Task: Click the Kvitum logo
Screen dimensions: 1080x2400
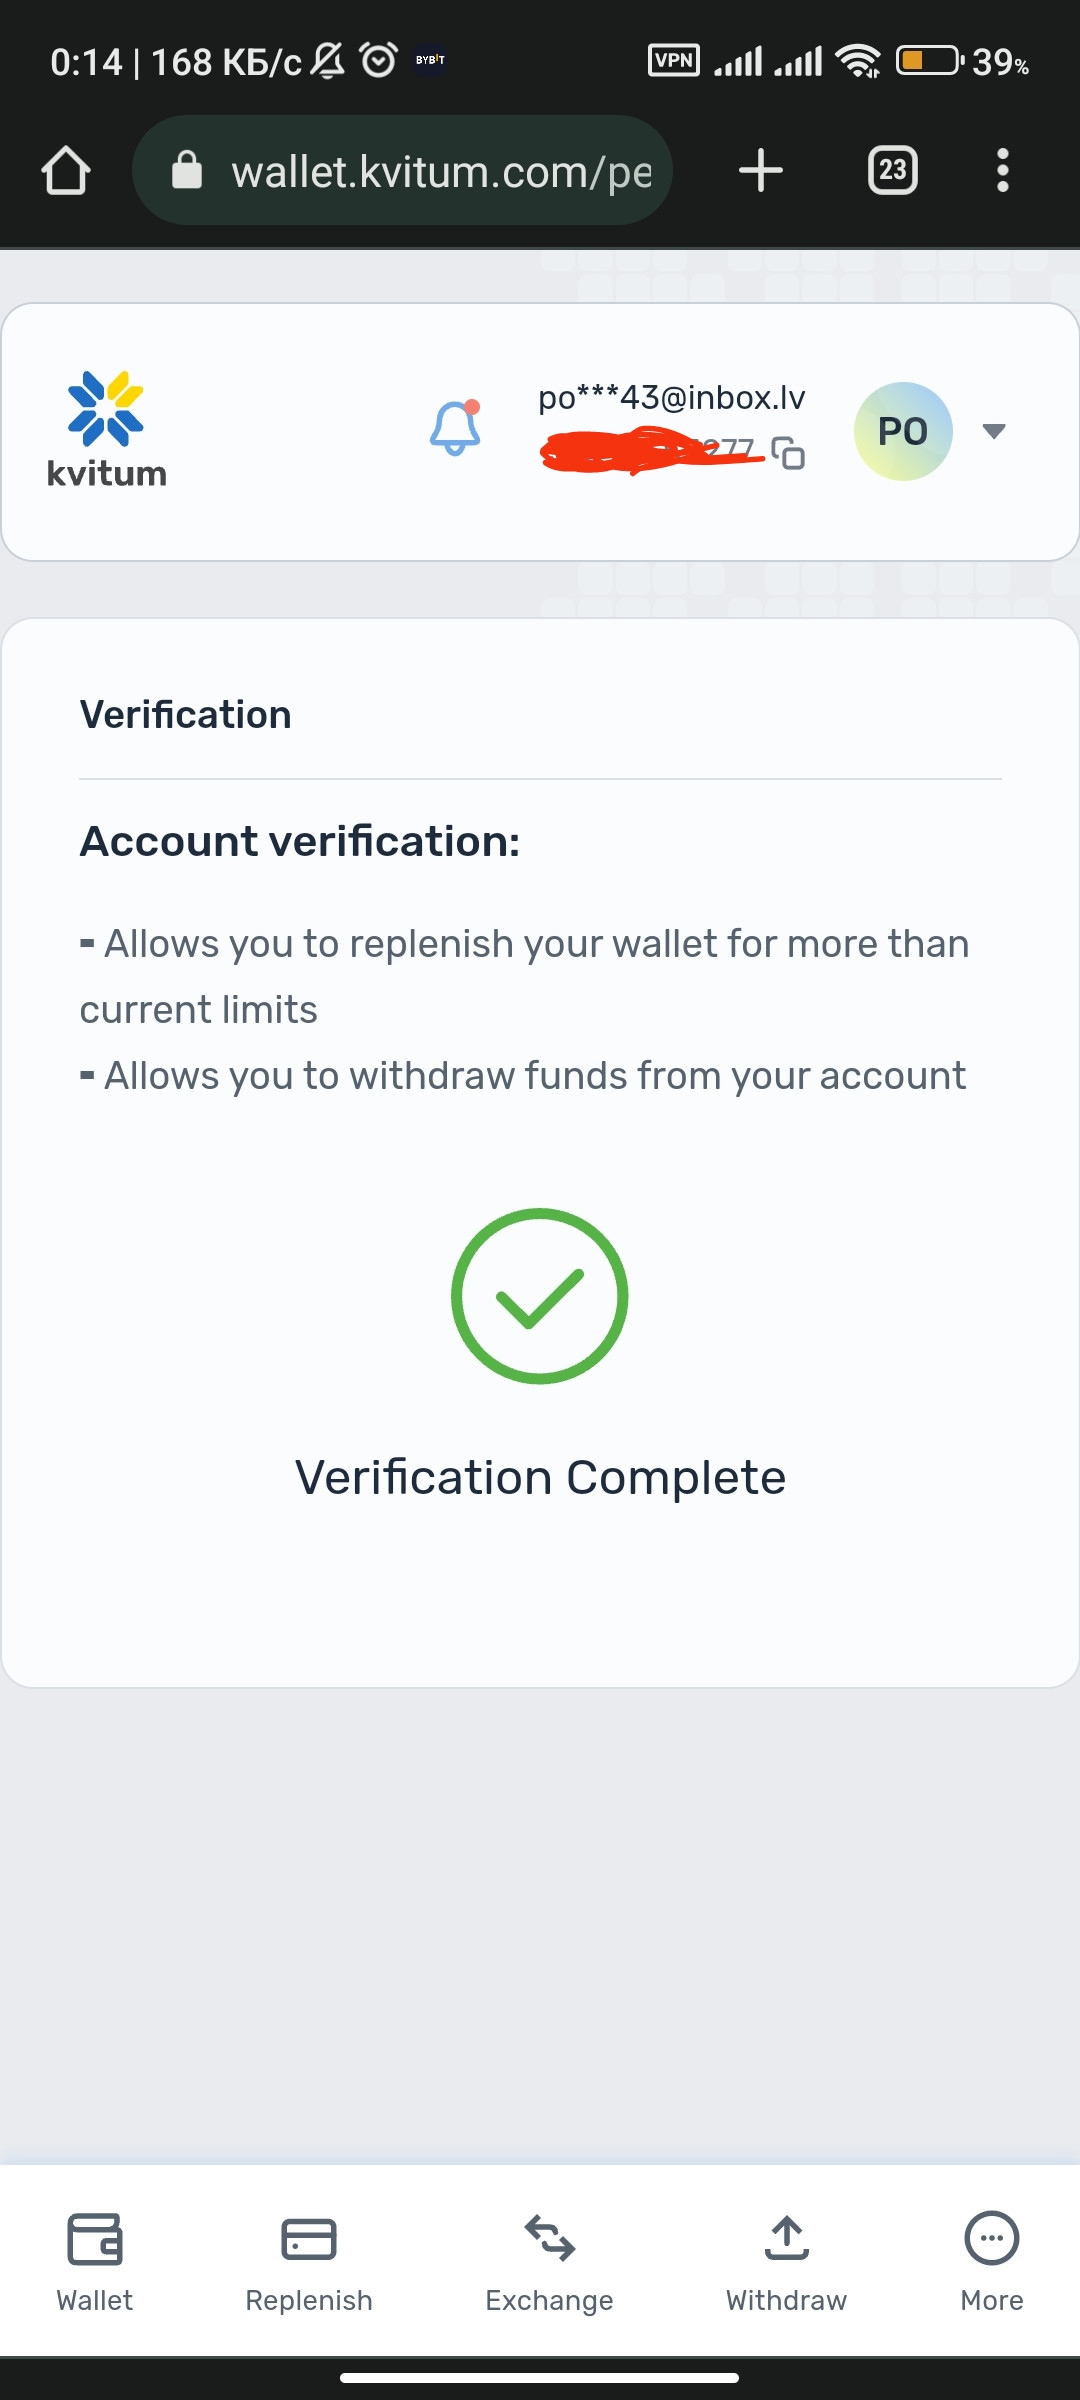Action: 106,430
